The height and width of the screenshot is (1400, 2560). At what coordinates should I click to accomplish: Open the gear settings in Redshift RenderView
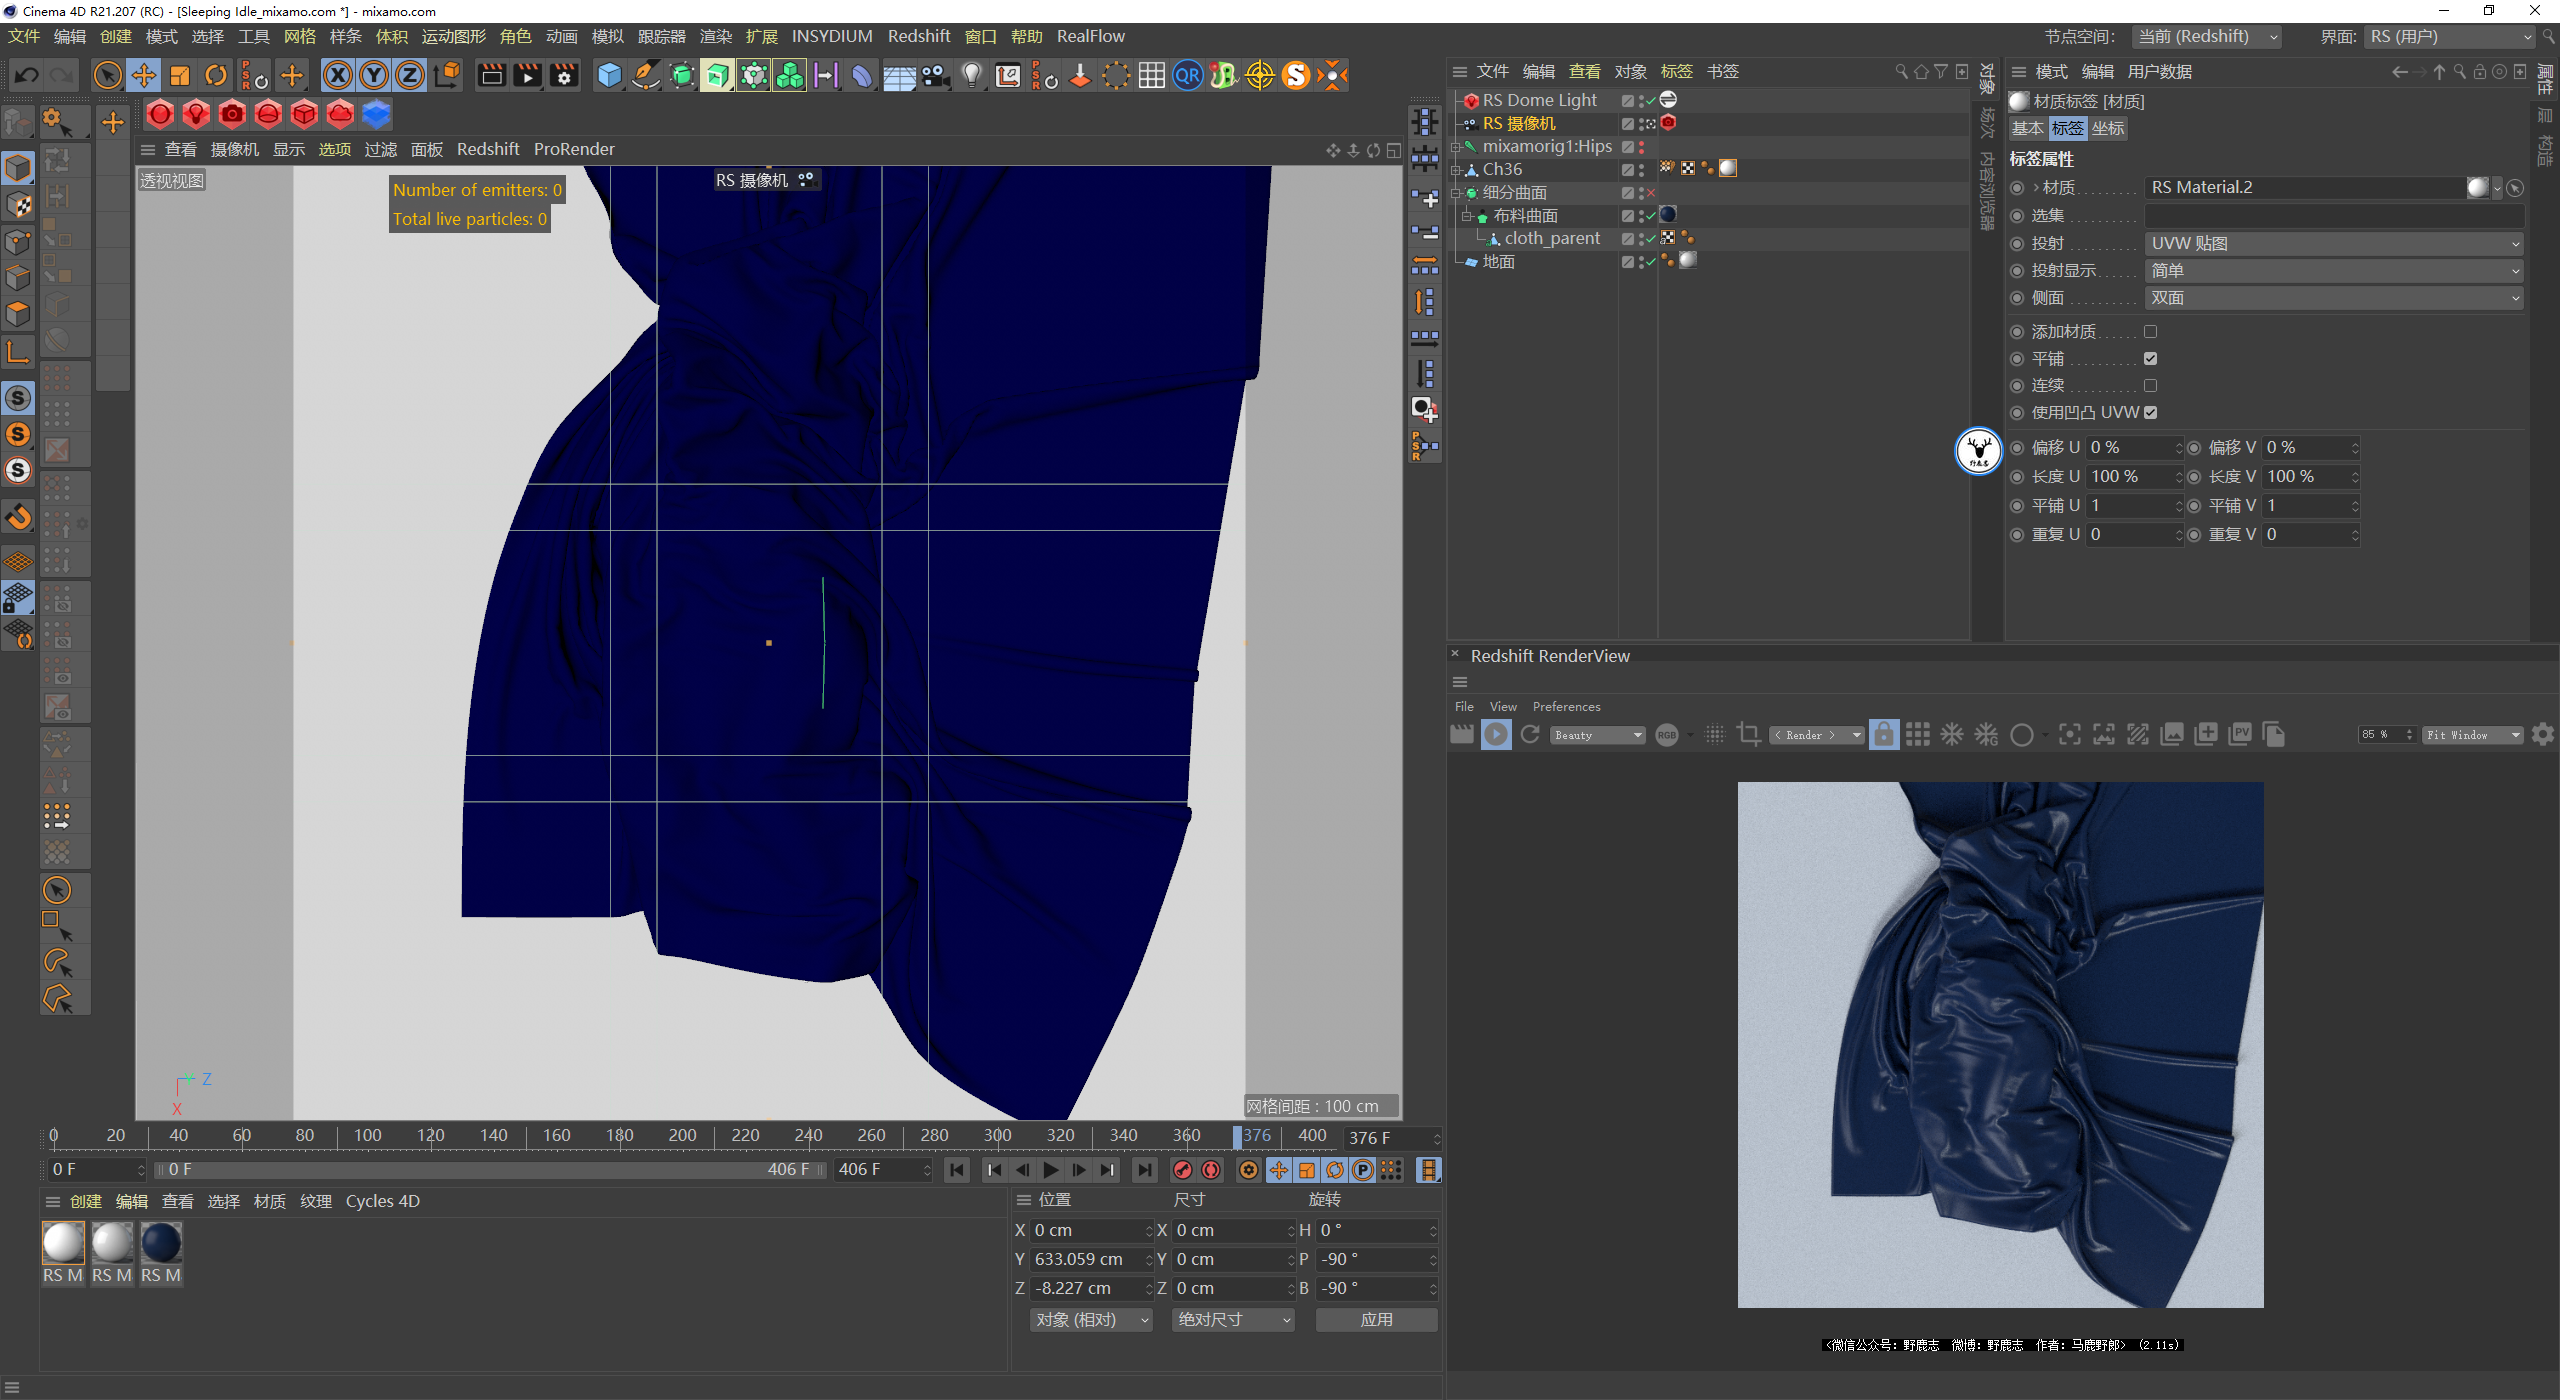click(2542, 735)
